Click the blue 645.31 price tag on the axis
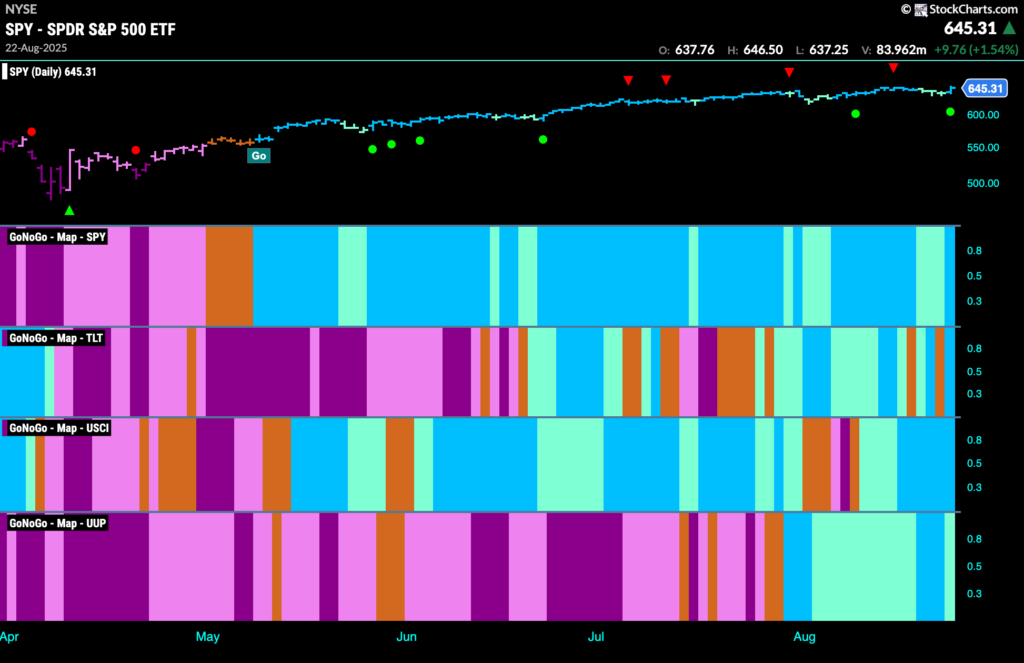Image resolution: width=1024 pixels, height=663 pixels. point(985,88)
